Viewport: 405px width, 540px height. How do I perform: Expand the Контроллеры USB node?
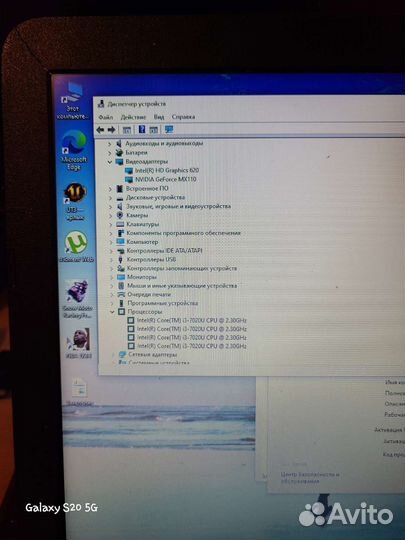click(111, 259)
